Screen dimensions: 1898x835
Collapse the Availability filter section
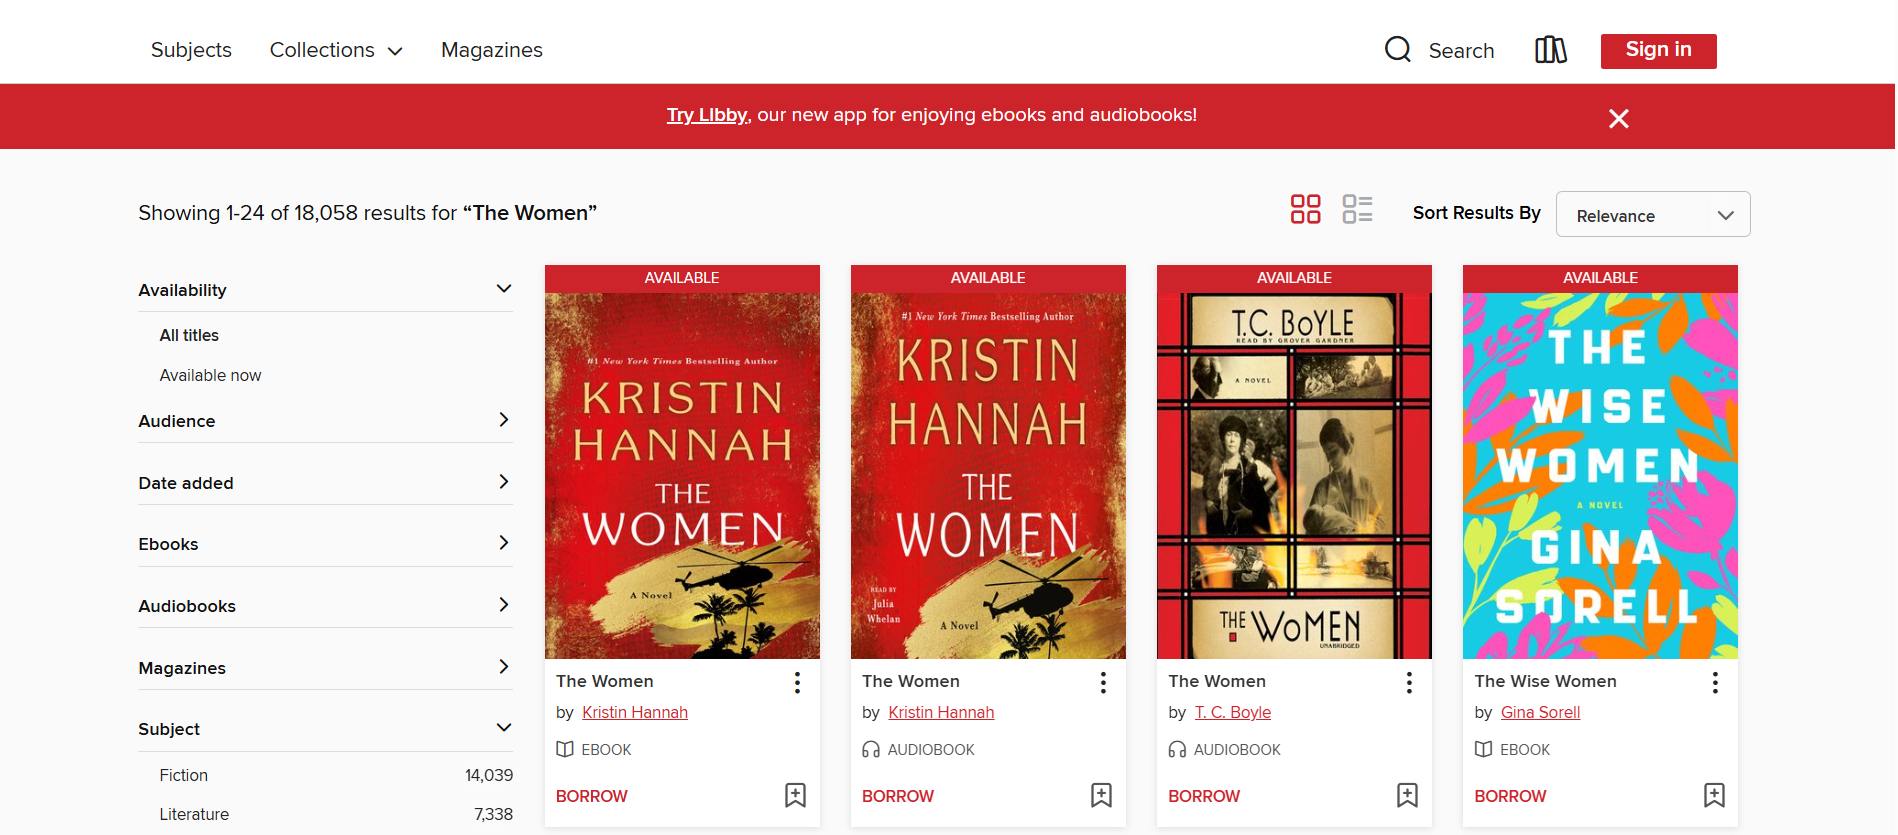point(503,289)
